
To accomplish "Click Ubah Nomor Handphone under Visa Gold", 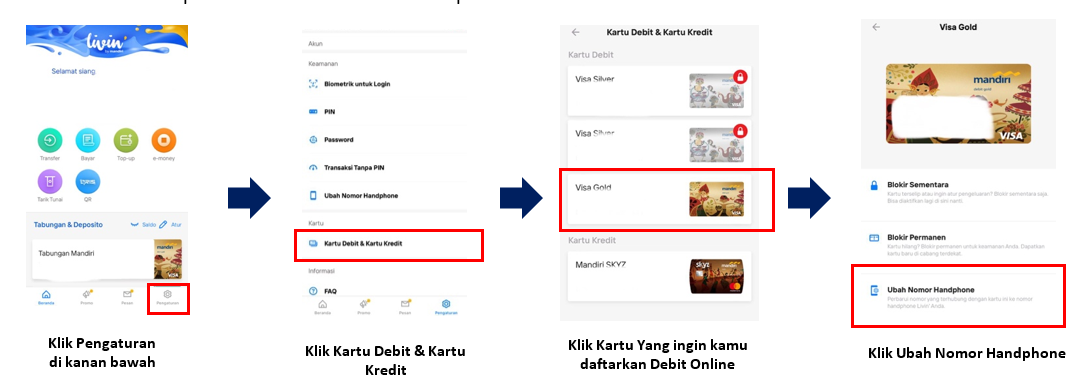I will point(958,295).
